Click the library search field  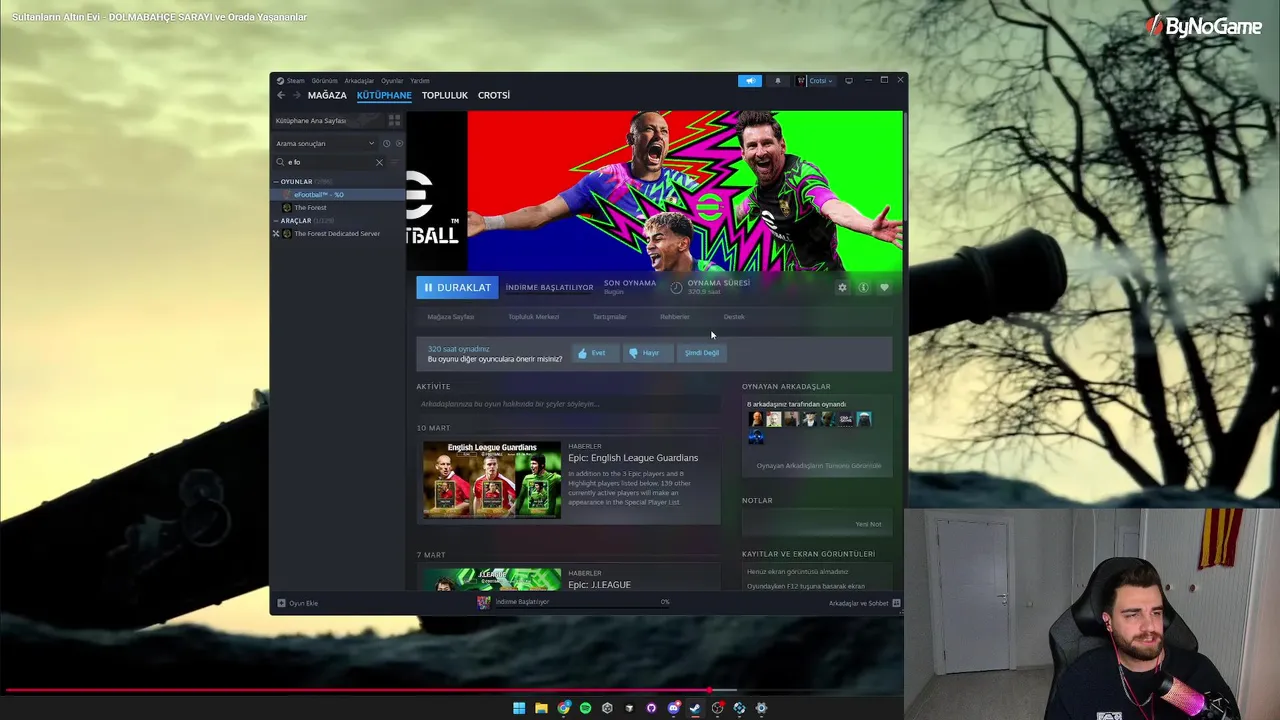coord(330,162)
